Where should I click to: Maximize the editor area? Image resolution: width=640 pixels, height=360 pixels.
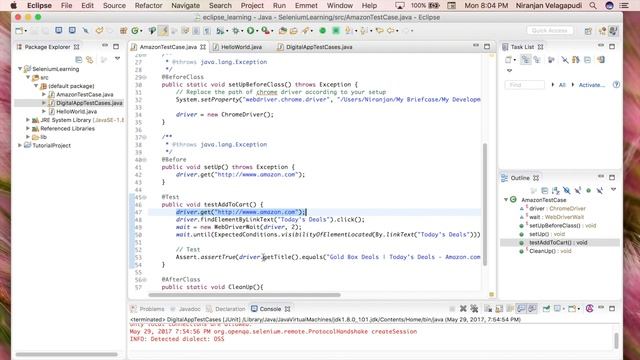click(x=487, y=47)
